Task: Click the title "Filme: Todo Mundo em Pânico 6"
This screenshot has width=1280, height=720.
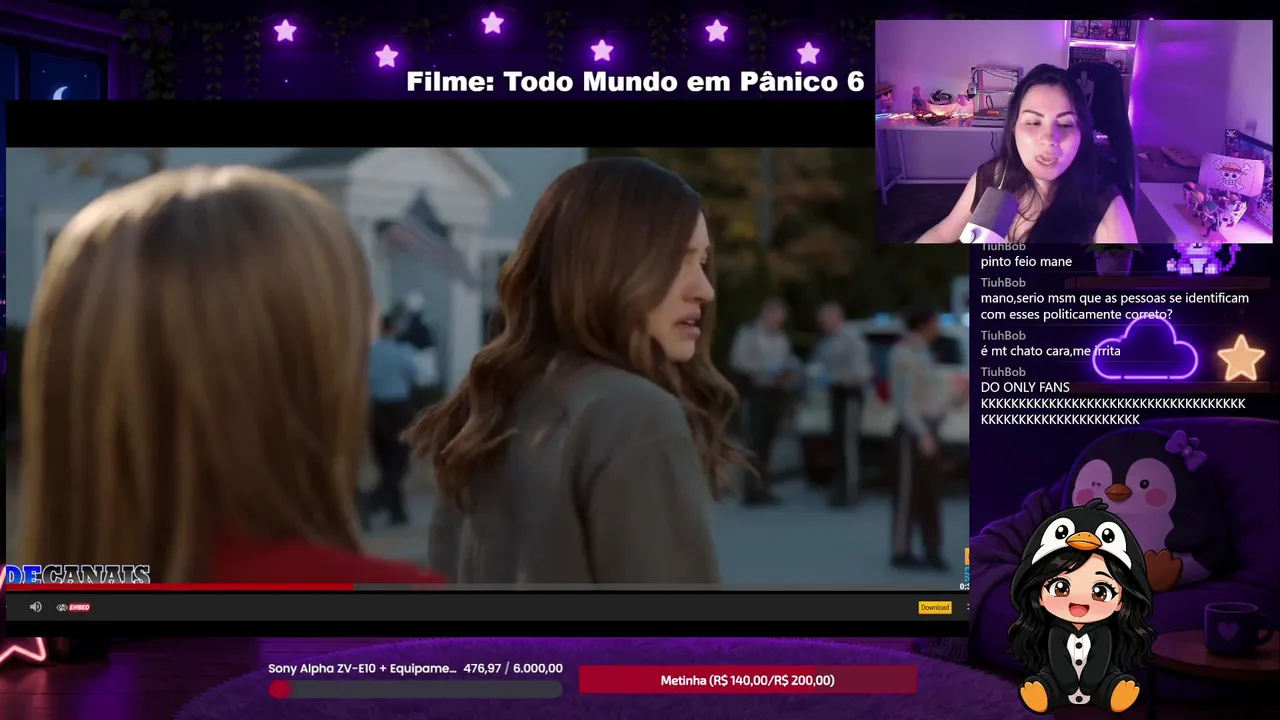Action: (x=635, y=82)
